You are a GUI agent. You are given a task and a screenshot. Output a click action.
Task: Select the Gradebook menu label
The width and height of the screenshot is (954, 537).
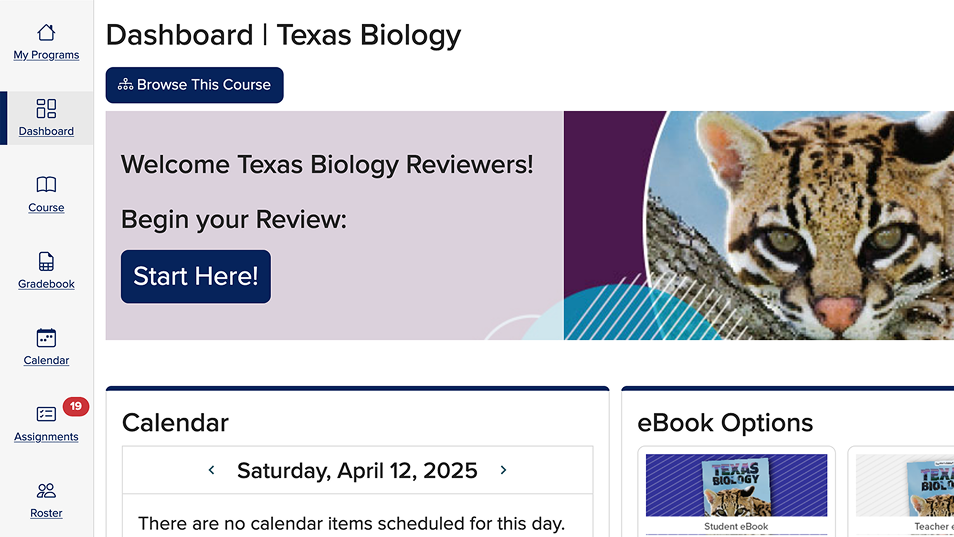(x=46, y=284)
